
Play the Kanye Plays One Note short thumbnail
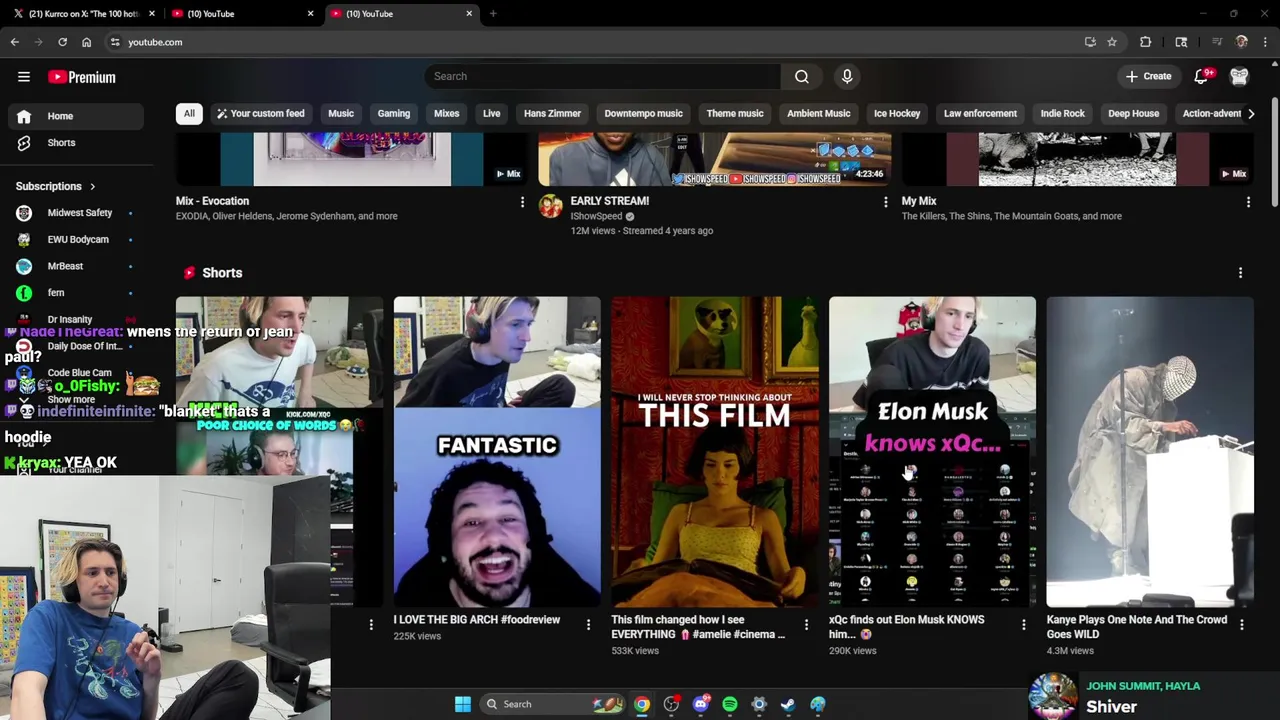point(1149,452)
